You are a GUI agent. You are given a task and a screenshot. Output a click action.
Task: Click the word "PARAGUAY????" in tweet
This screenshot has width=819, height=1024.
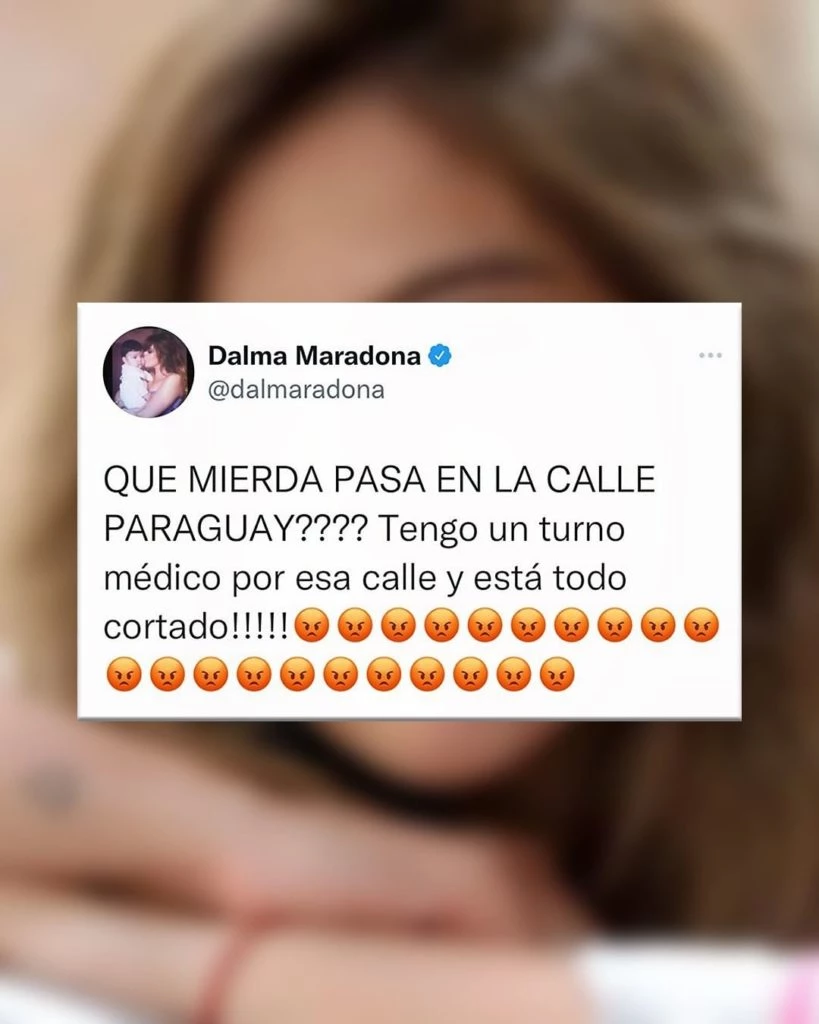(236, 528)
